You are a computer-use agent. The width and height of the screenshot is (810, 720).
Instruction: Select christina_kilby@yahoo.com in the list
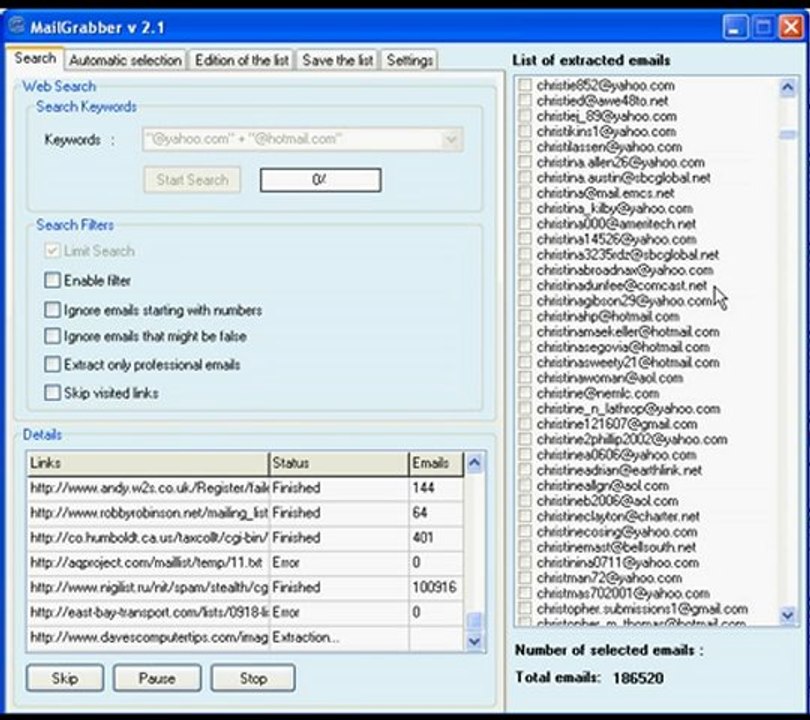pyautogui.click(x=614, y=208)
